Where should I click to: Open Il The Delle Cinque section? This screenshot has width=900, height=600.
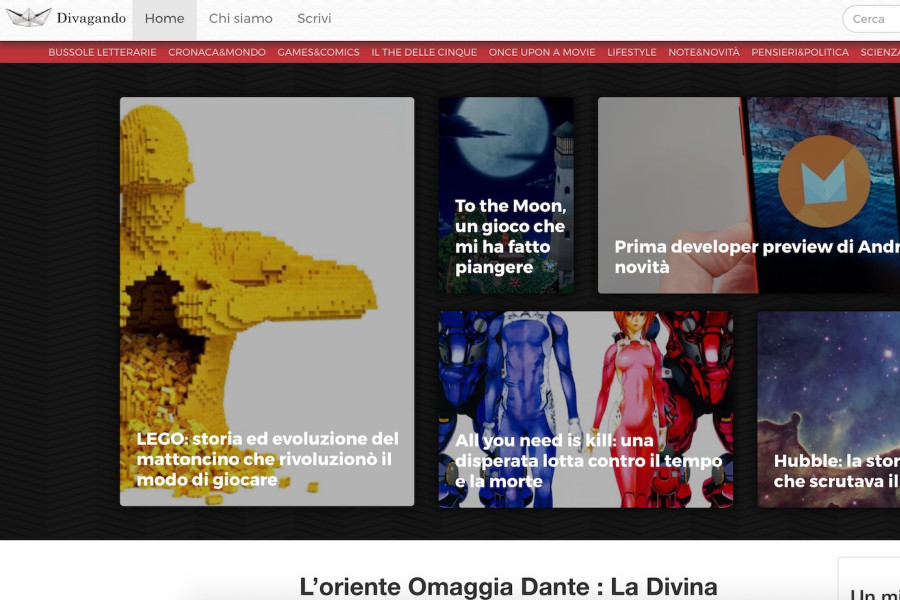click(x=424, y=52)
